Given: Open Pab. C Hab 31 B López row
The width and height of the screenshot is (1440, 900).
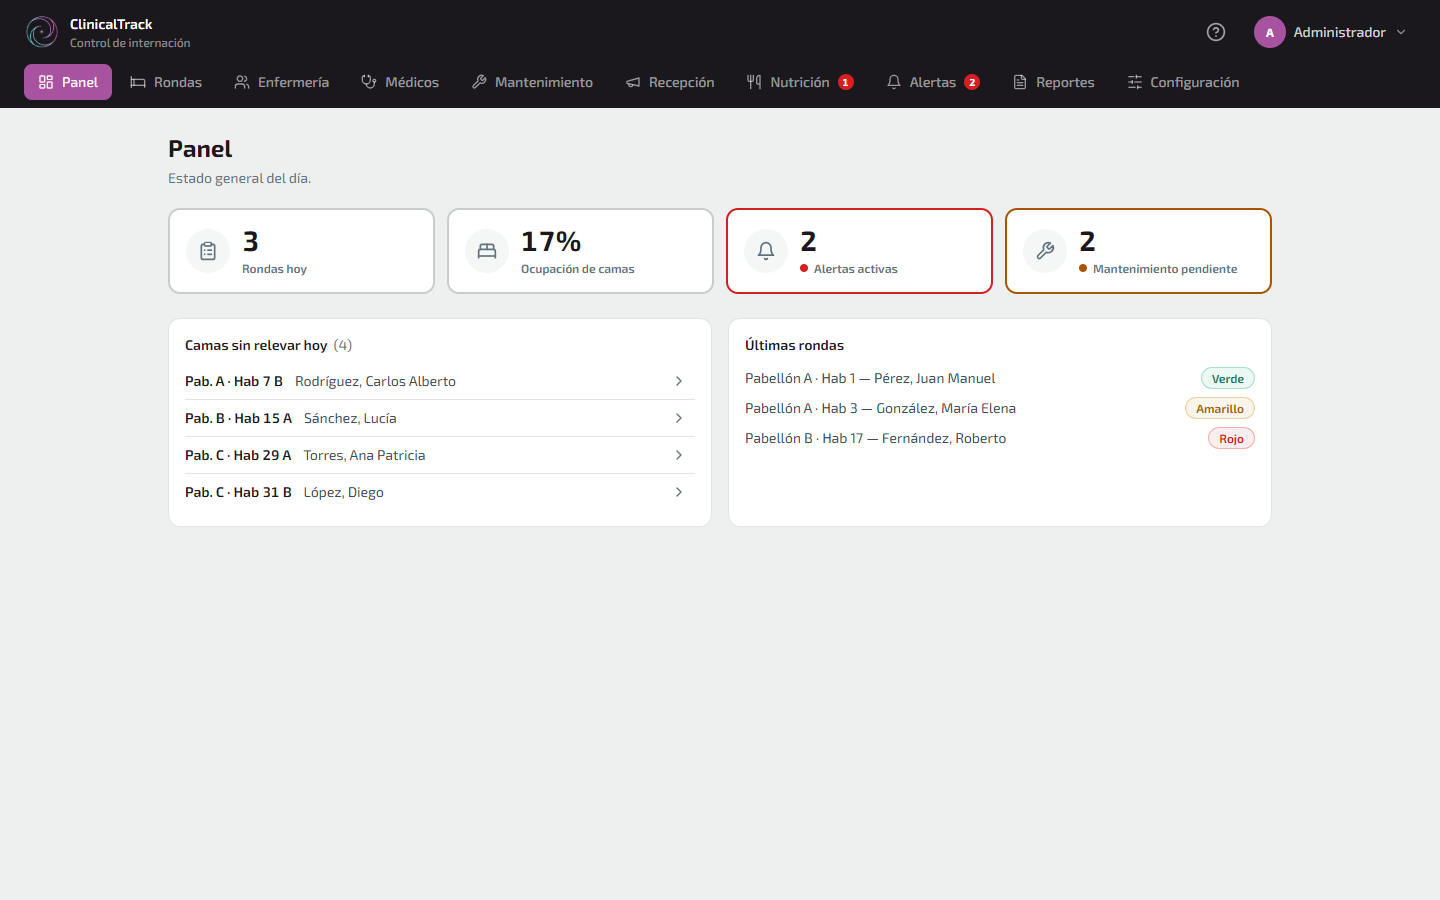Looking at the screenshot, I should point(440,492).
